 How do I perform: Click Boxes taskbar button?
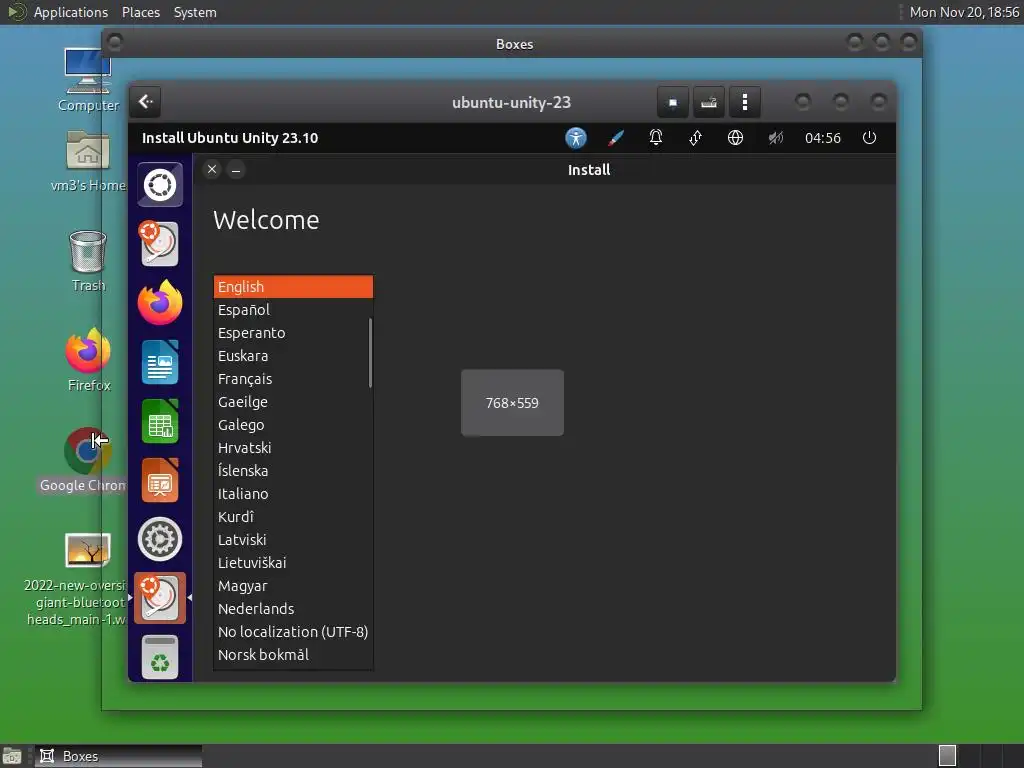[118, 756]
